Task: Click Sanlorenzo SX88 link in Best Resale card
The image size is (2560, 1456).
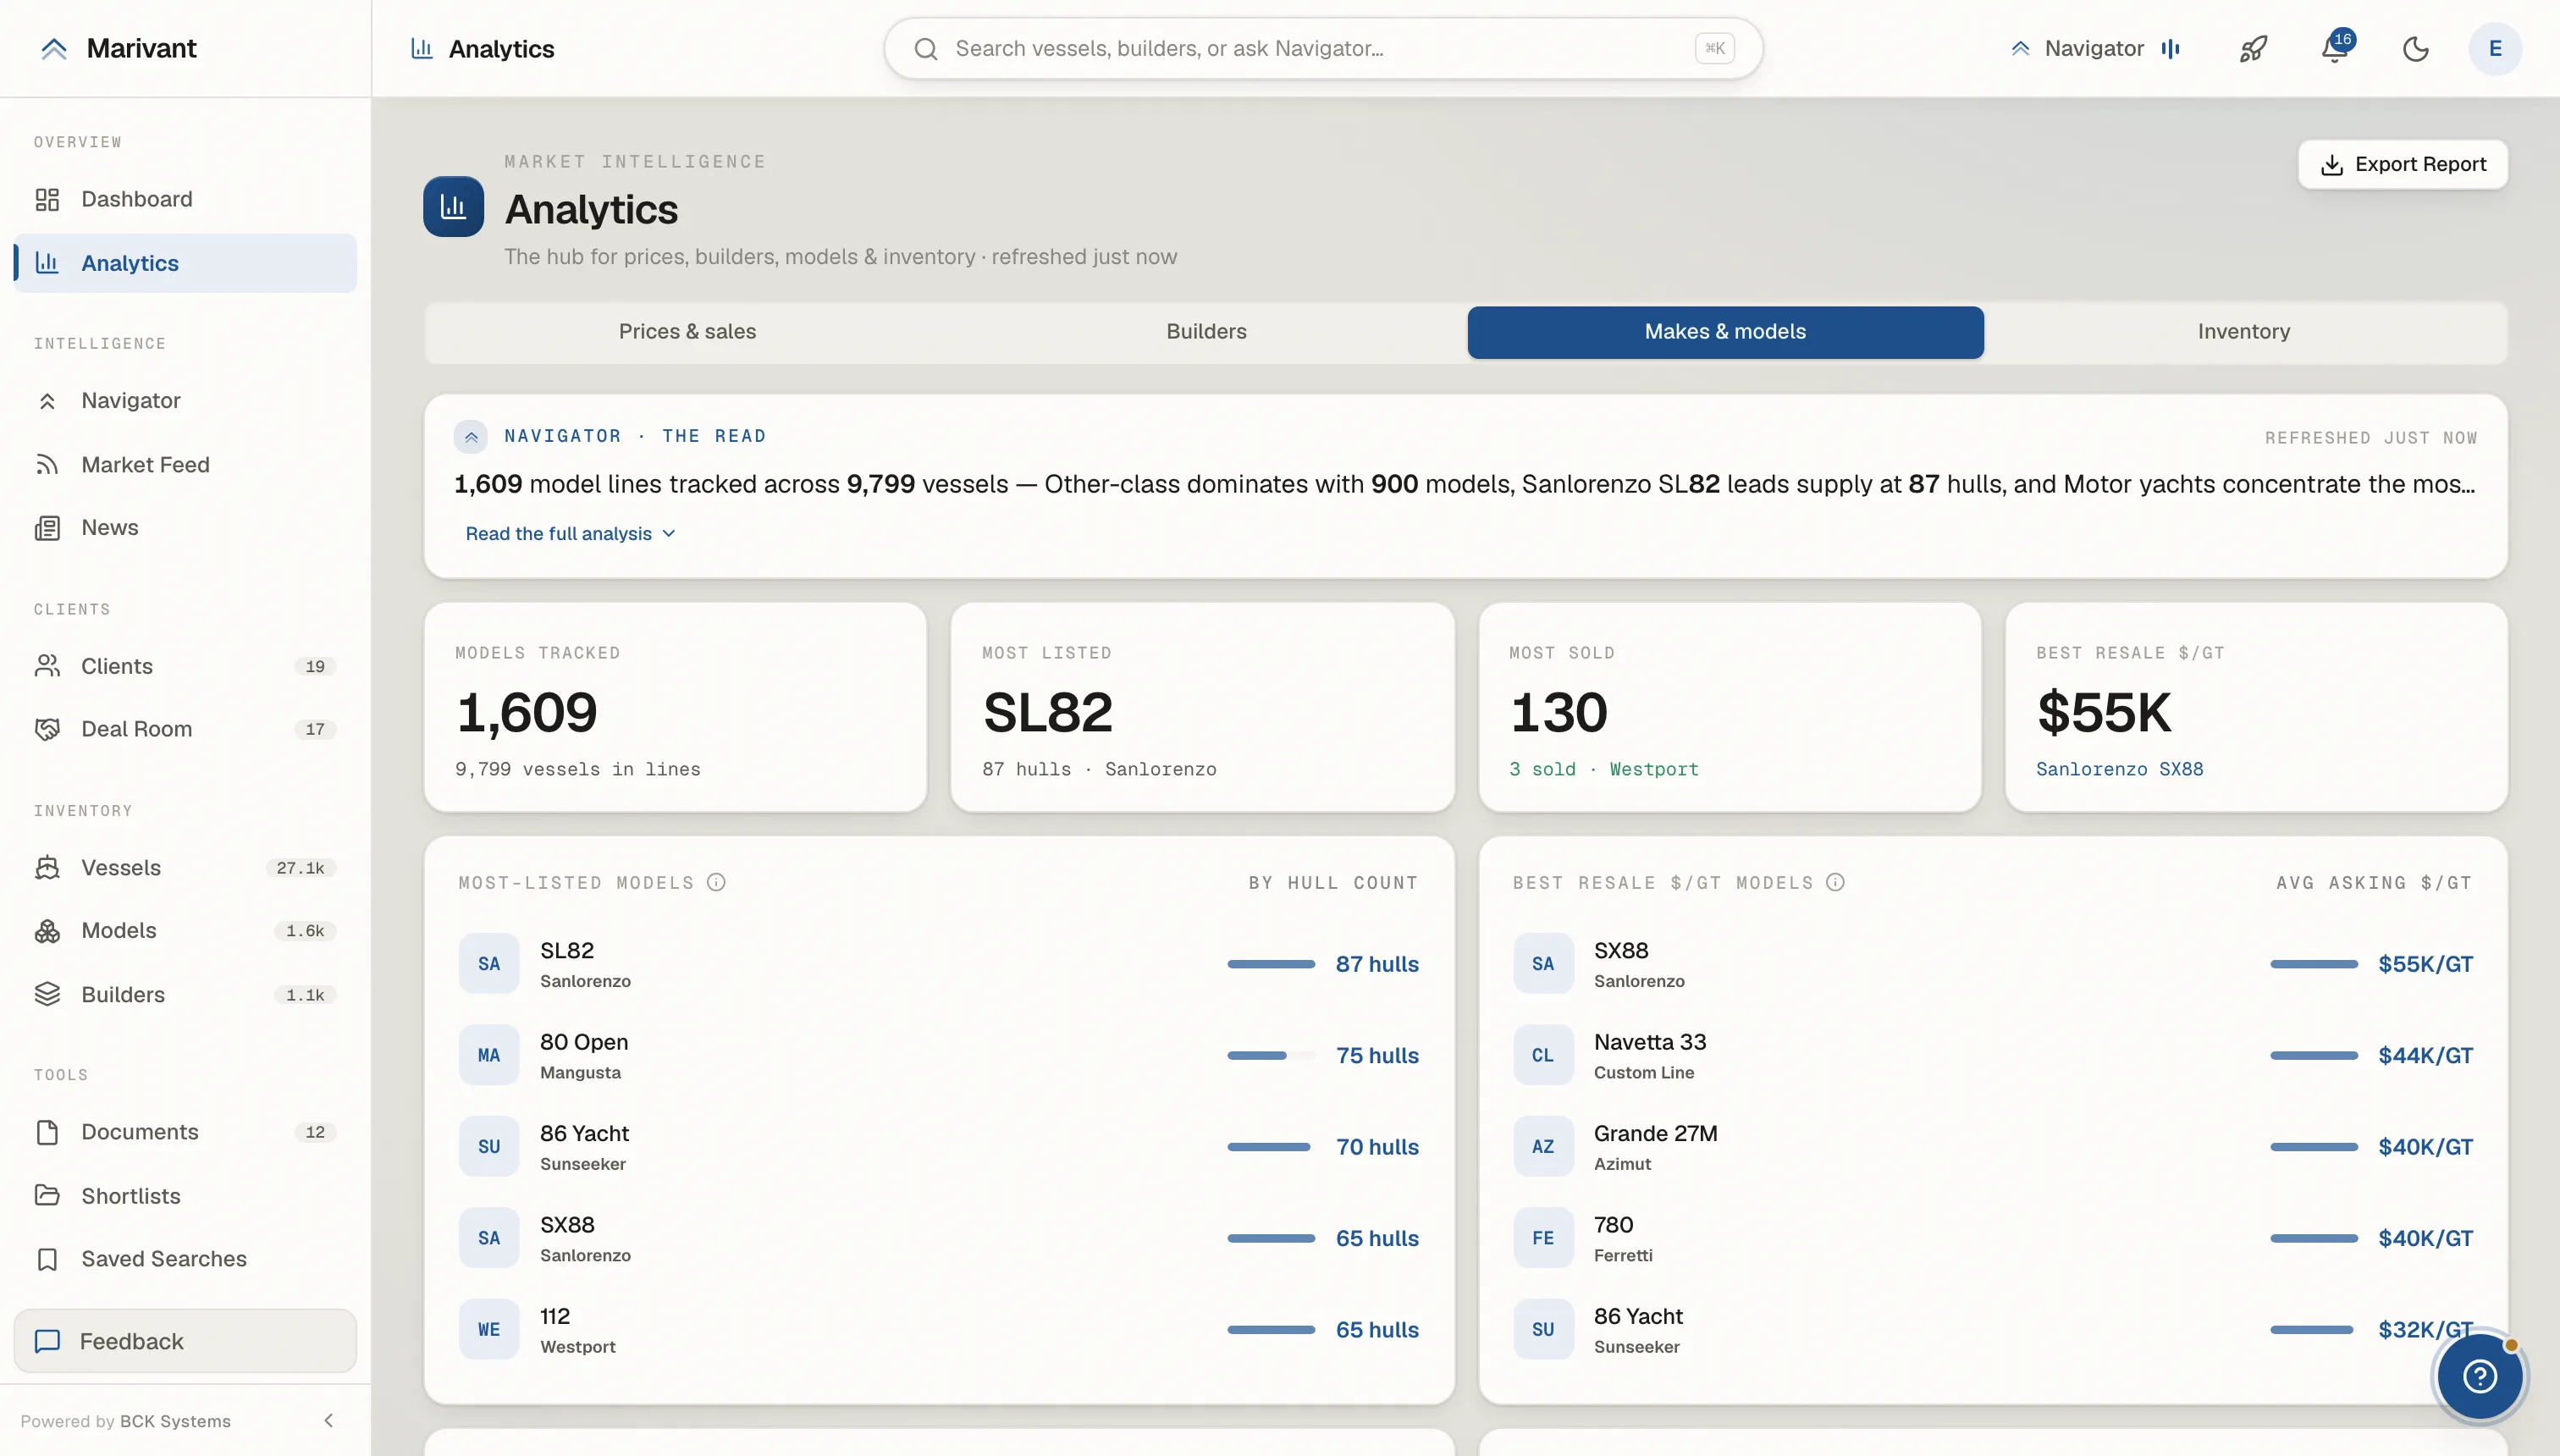Action: tap(2119, 769)
